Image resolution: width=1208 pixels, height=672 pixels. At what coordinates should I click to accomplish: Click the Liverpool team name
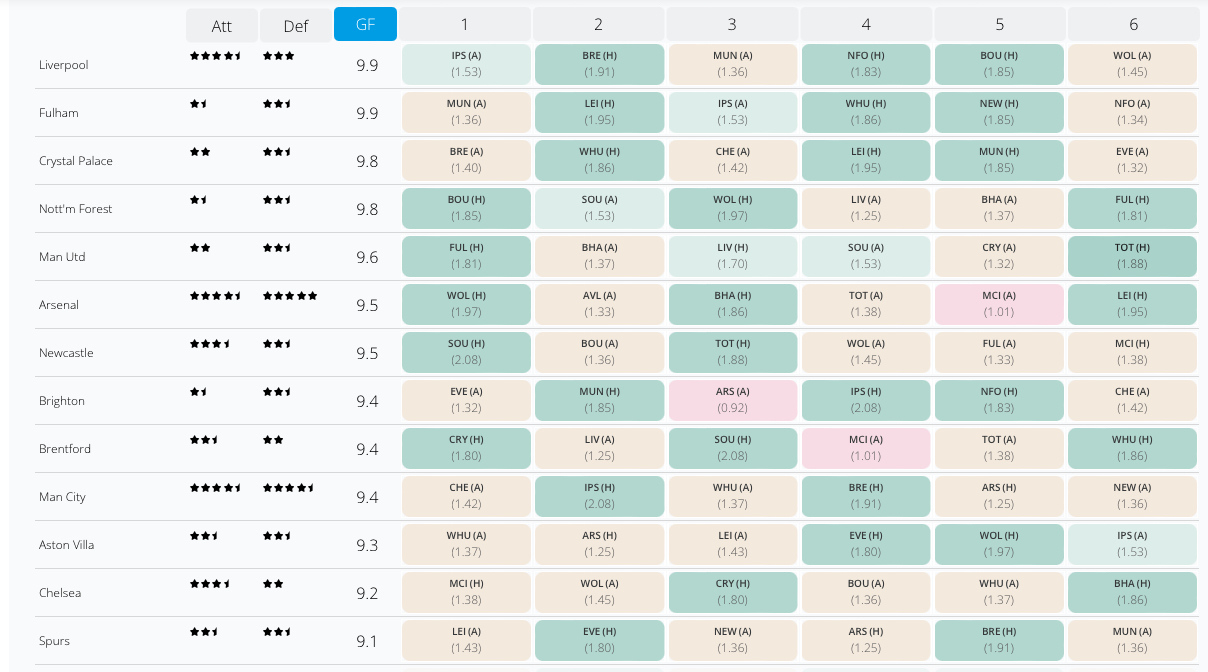coord(64,65)
